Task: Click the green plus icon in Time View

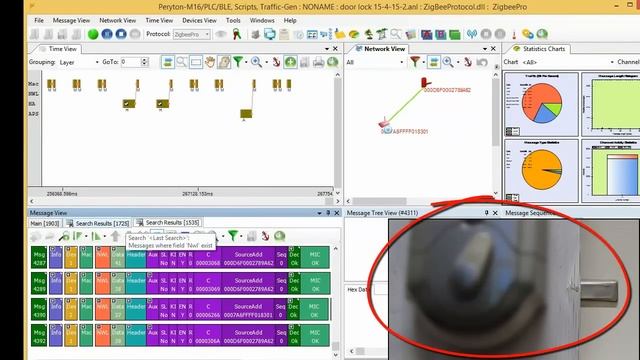Action: pyautogui.click(x=290, y=62)
